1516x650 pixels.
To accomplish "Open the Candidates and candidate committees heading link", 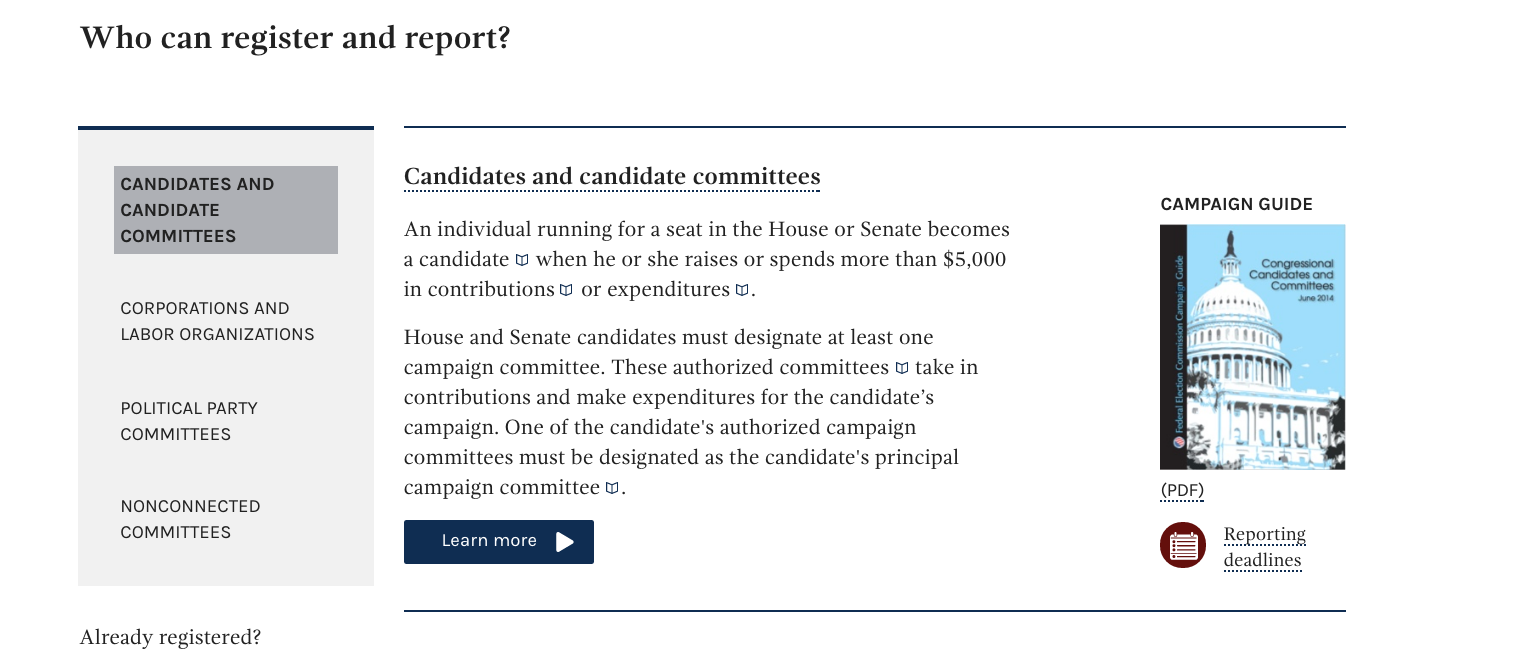I will 611,176.
